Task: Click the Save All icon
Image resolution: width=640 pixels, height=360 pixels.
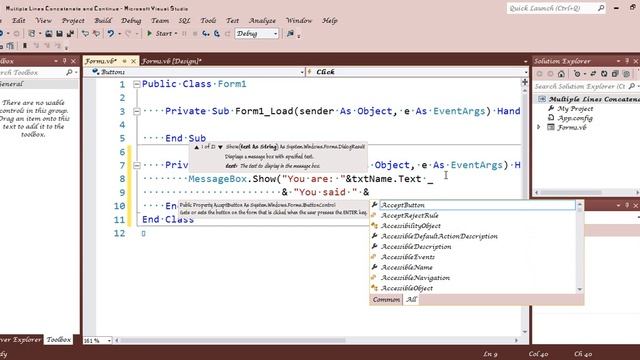Action: click(70, 33)
